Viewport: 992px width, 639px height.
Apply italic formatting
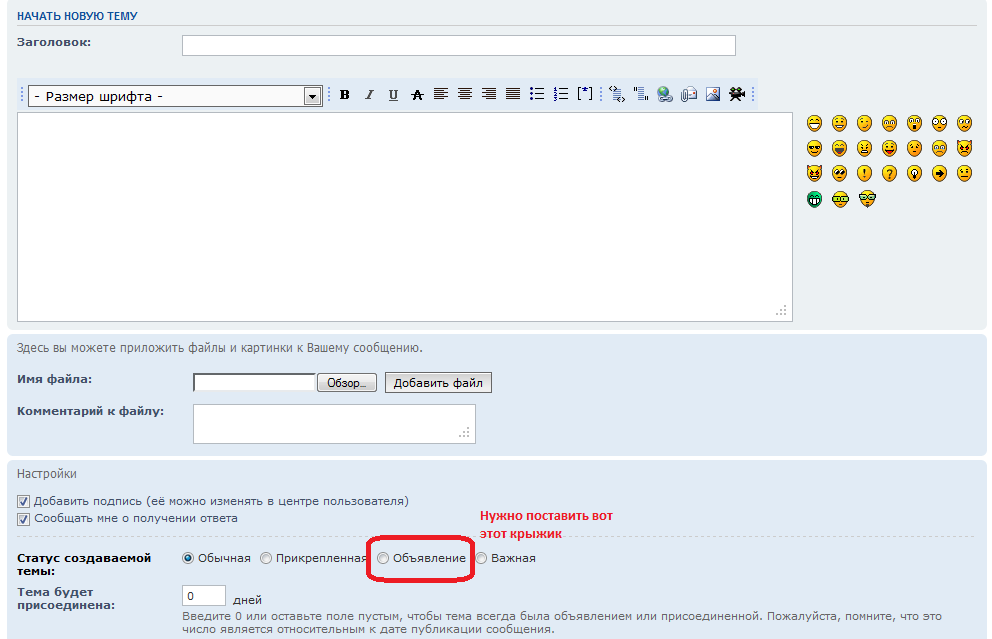369,95
